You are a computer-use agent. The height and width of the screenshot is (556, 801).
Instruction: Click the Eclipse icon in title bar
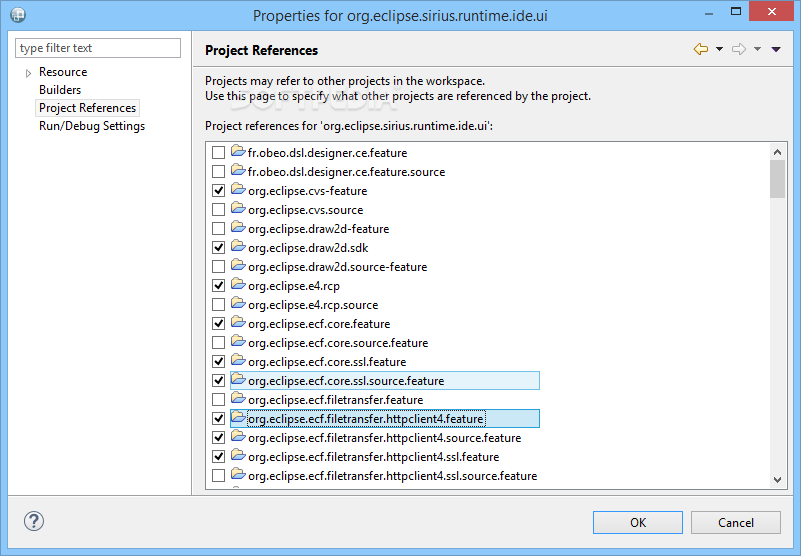coord(18,14)
